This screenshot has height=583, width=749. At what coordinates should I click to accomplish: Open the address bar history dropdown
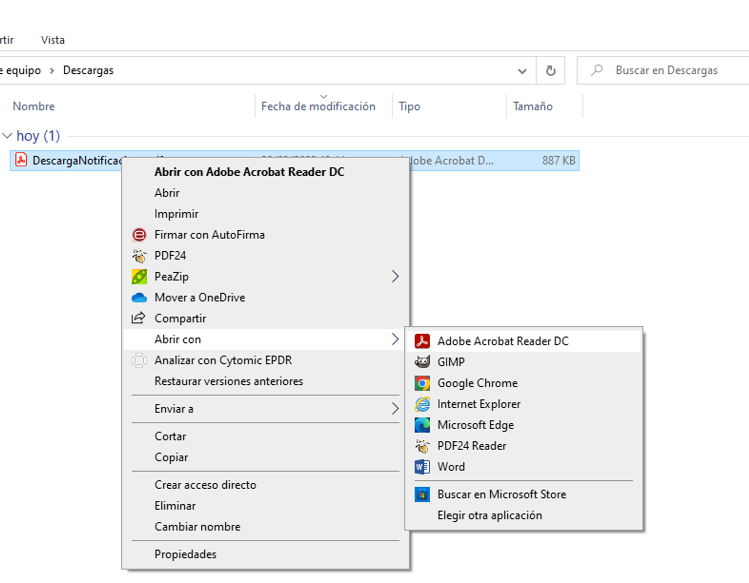point(522,71)
